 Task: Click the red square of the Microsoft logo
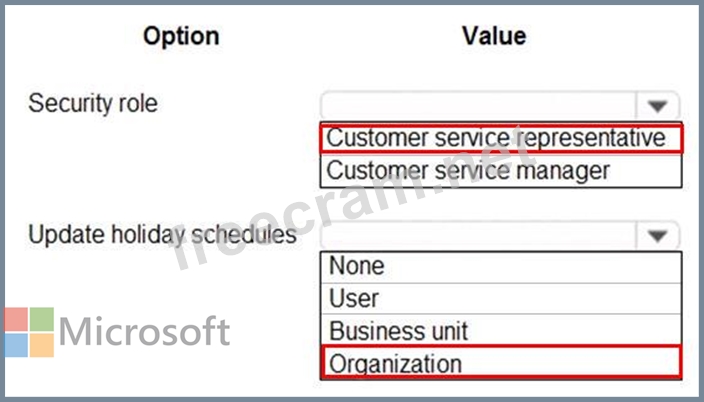(x=15, y=320)
